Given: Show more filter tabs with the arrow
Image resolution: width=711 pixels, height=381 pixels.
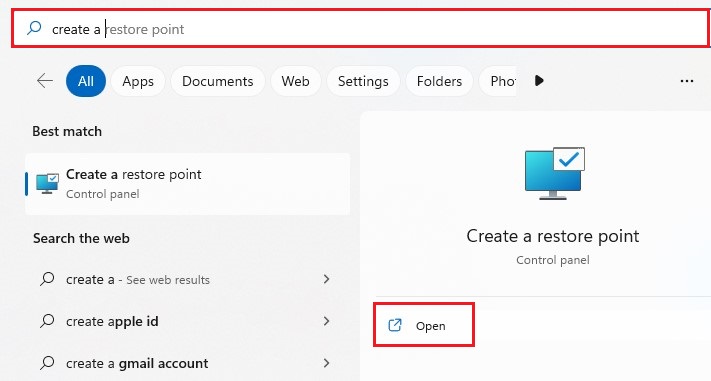Looking at the screenshot, I should tap(539, 81).
